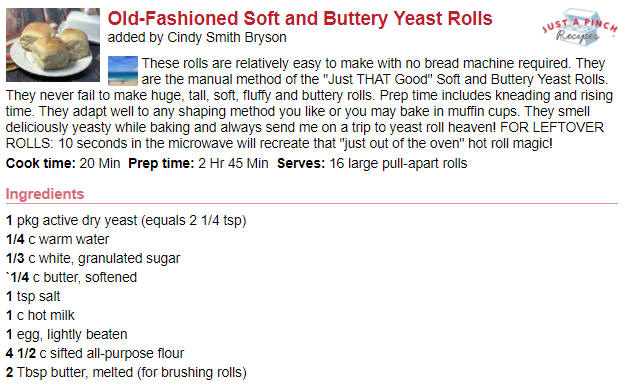634x386 pixels.
Task: Select the tsp salt ingredient line
Action: 33,296
